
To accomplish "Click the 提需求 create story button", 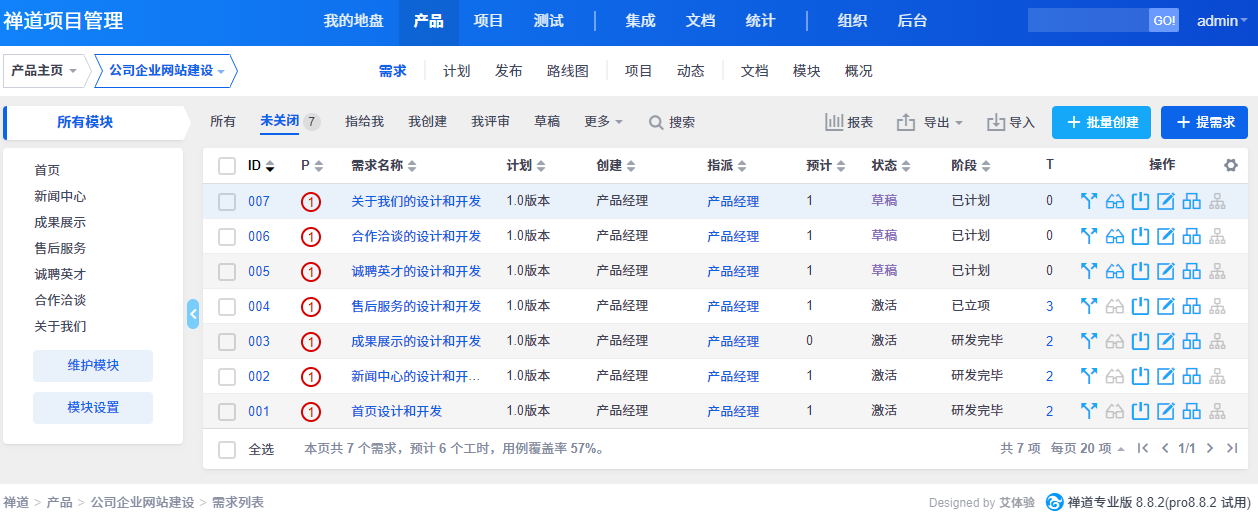I will (x=1204, y=122).
